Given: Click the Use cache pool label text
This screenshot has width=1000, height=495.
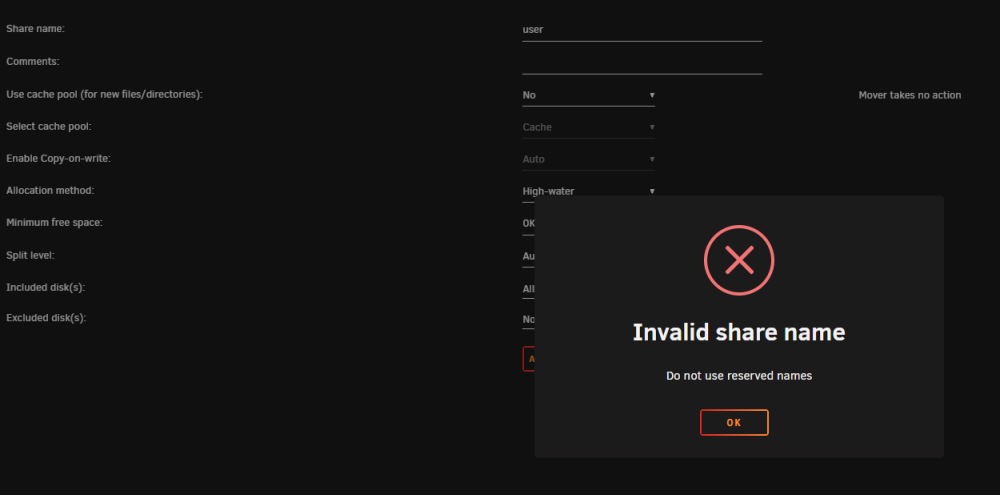Looking at the screenshot, I should (x=105, y=94).
